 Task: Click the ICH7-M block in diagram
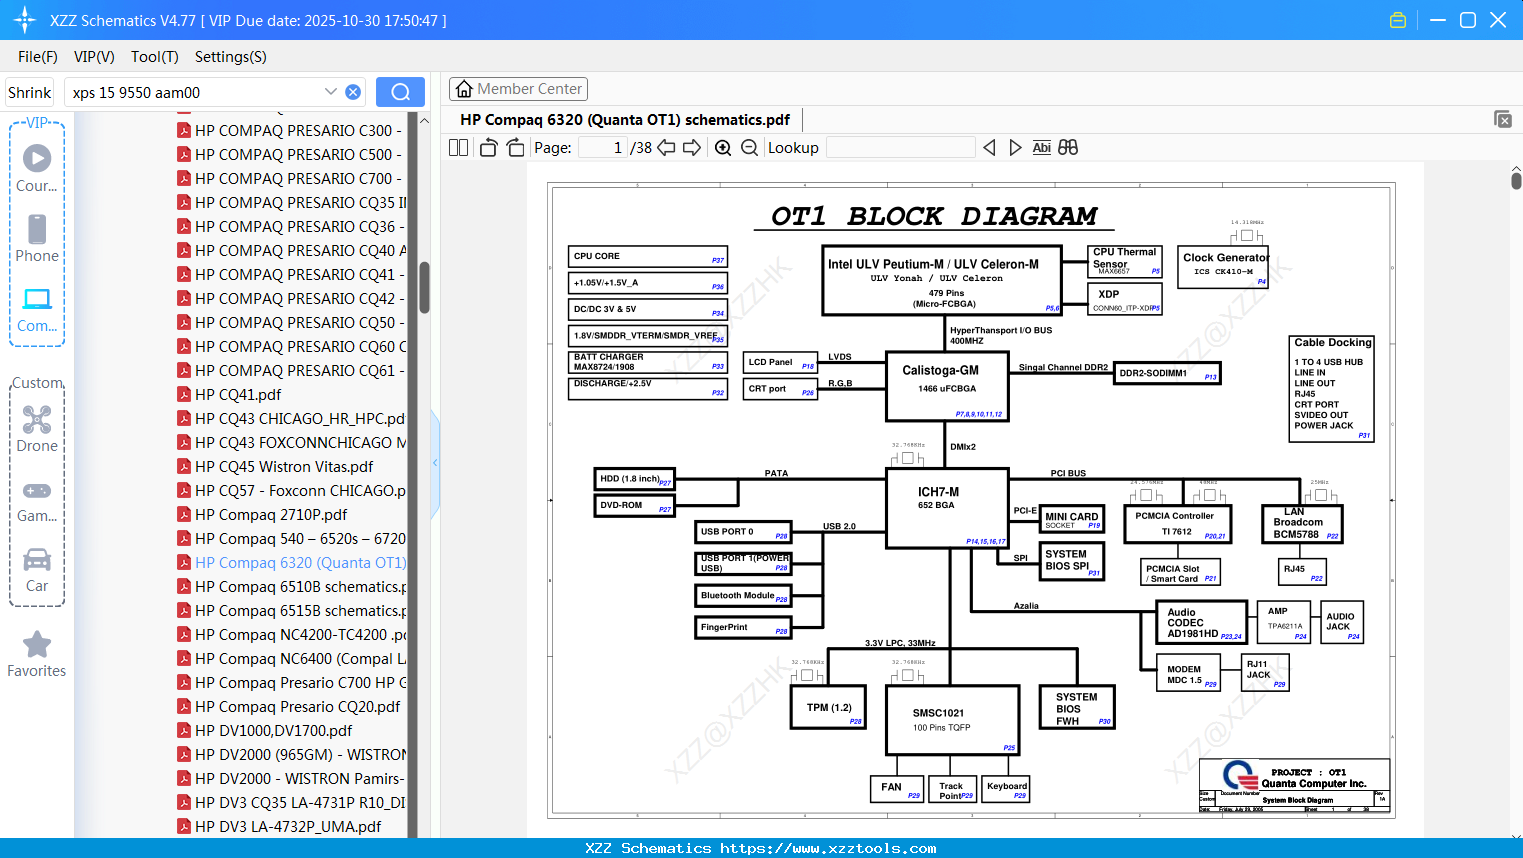[x=947, y=507]
